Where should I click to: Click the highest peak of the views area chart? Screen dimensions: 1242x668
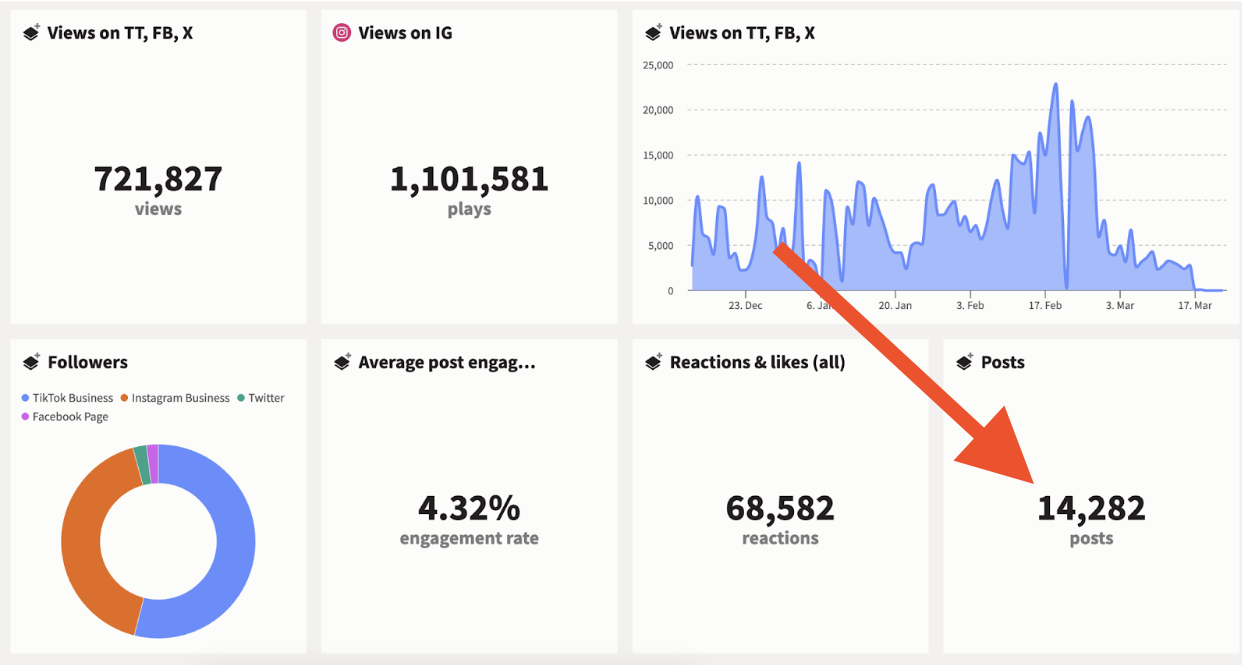click(1056, 84)
